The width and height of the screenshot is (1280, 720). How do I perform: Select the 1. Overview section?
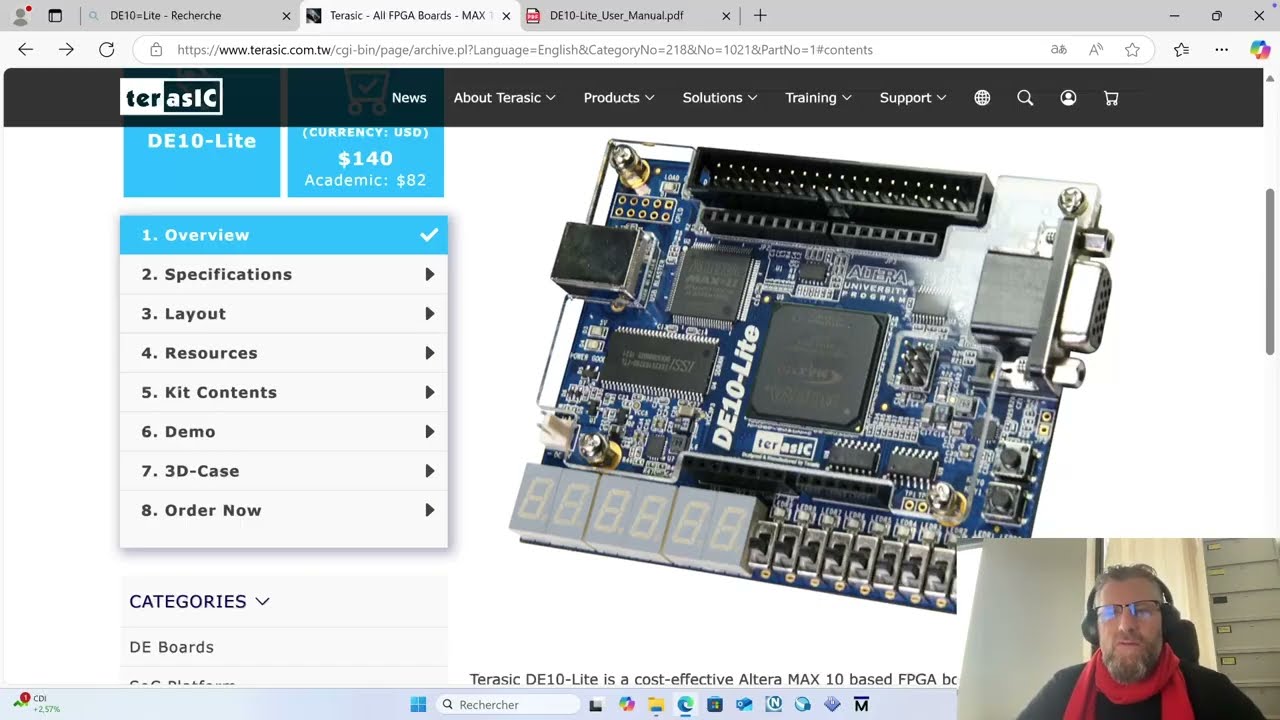[284, 235]
